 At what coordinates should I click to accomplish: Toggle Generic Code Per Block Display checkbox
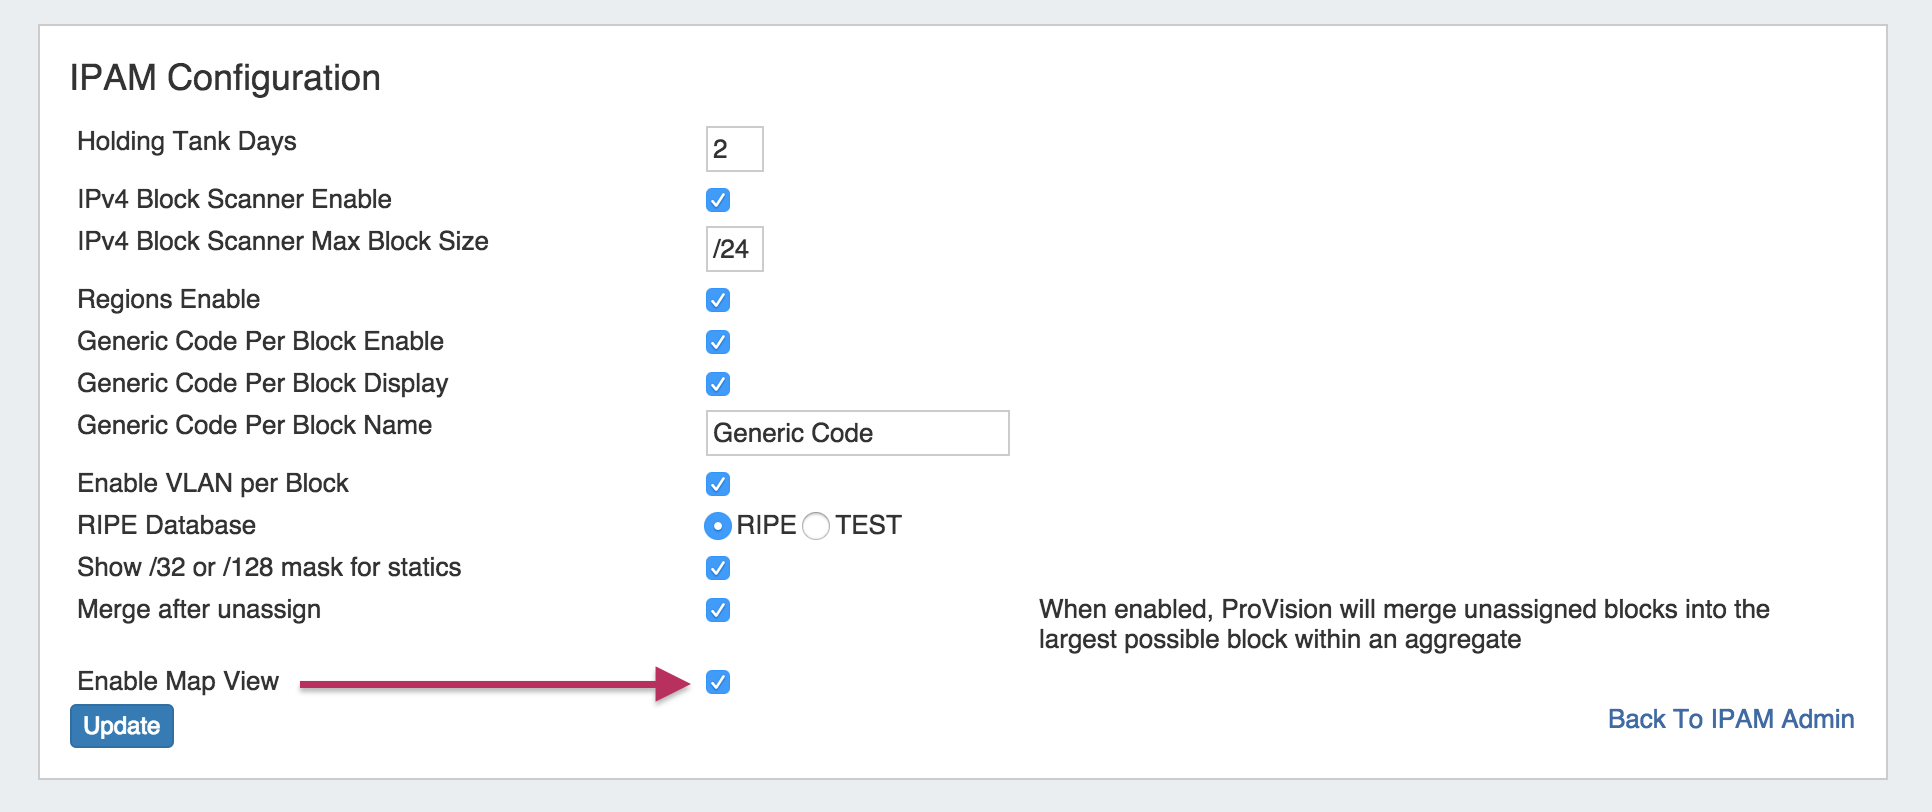coord(718,384)
